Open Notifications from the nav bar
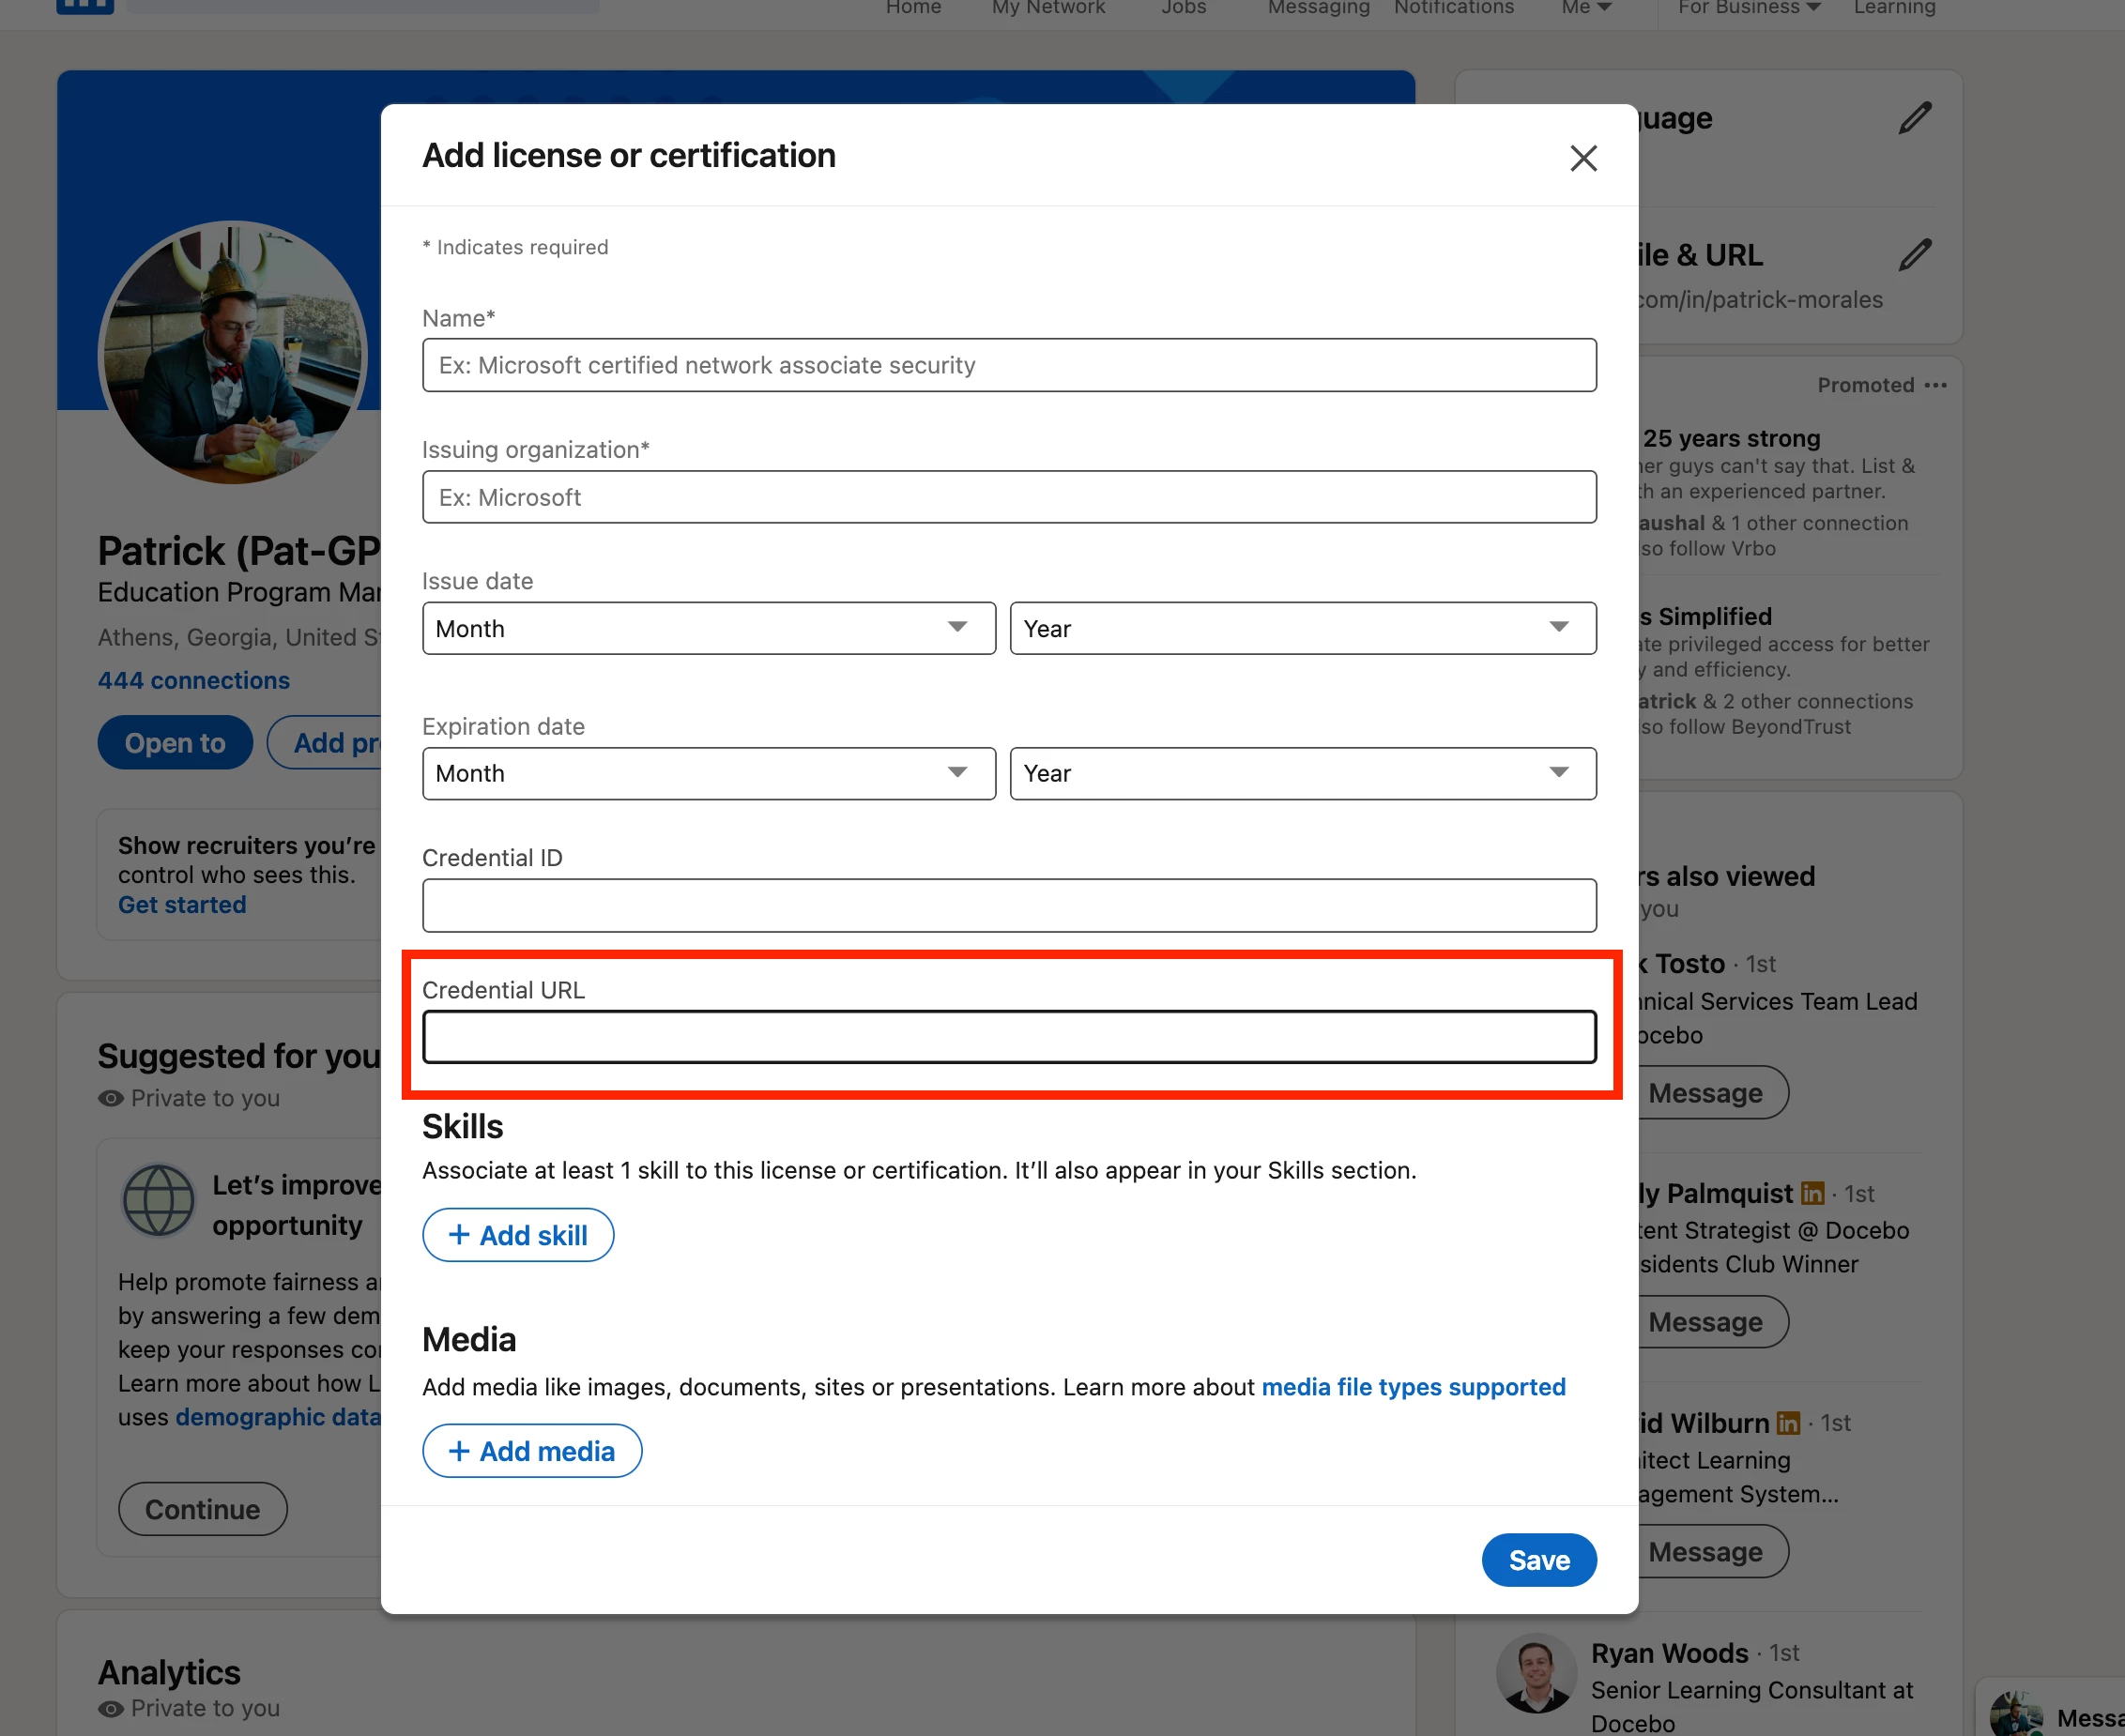Screen dimensions: 2125x1736 1453,7
